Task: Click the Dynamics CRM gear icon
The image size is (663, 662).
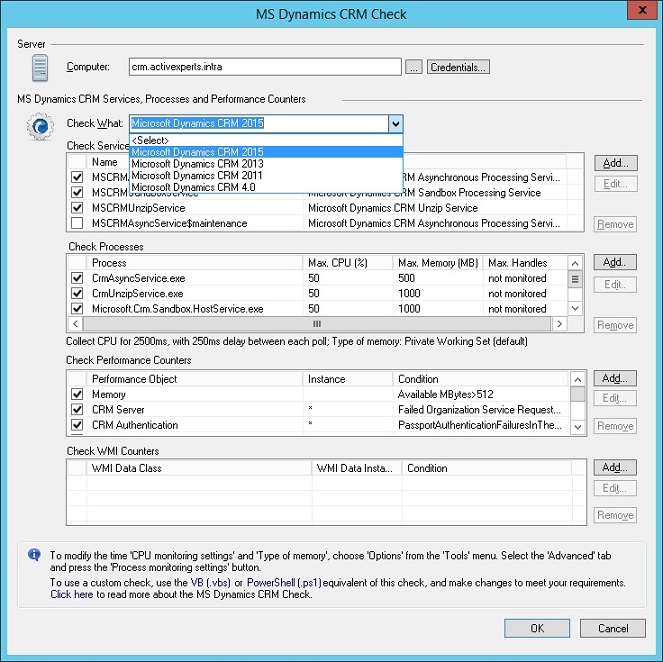Action: pyautogui.click(x=40, y=126)
